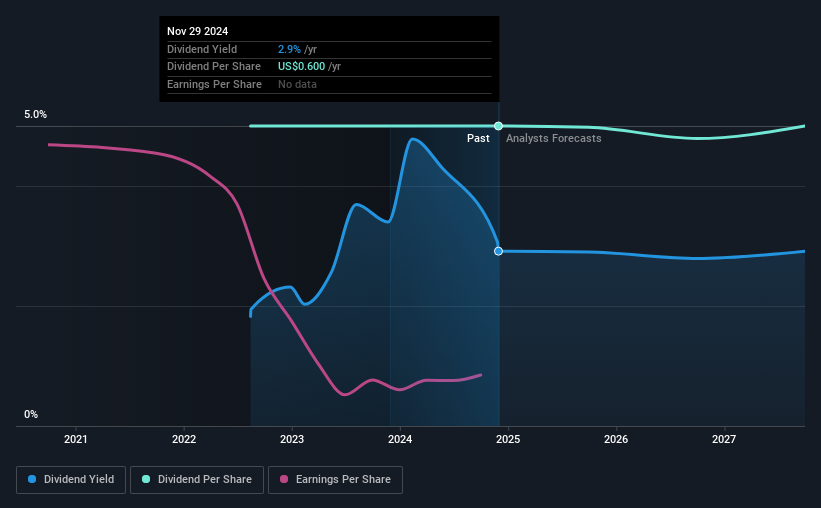Click the pink Earnings Per Share legend dot
821x508 pixels.
284,479
